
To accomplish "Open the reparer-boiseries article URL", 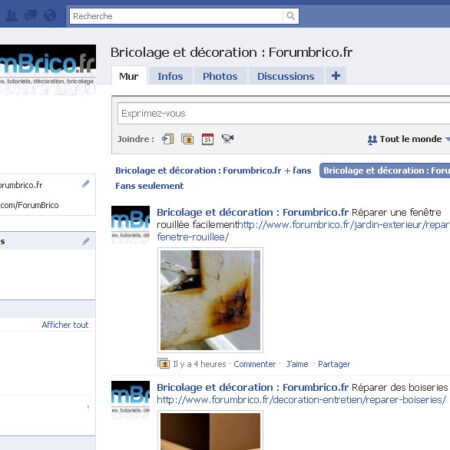I will [301, 400].
